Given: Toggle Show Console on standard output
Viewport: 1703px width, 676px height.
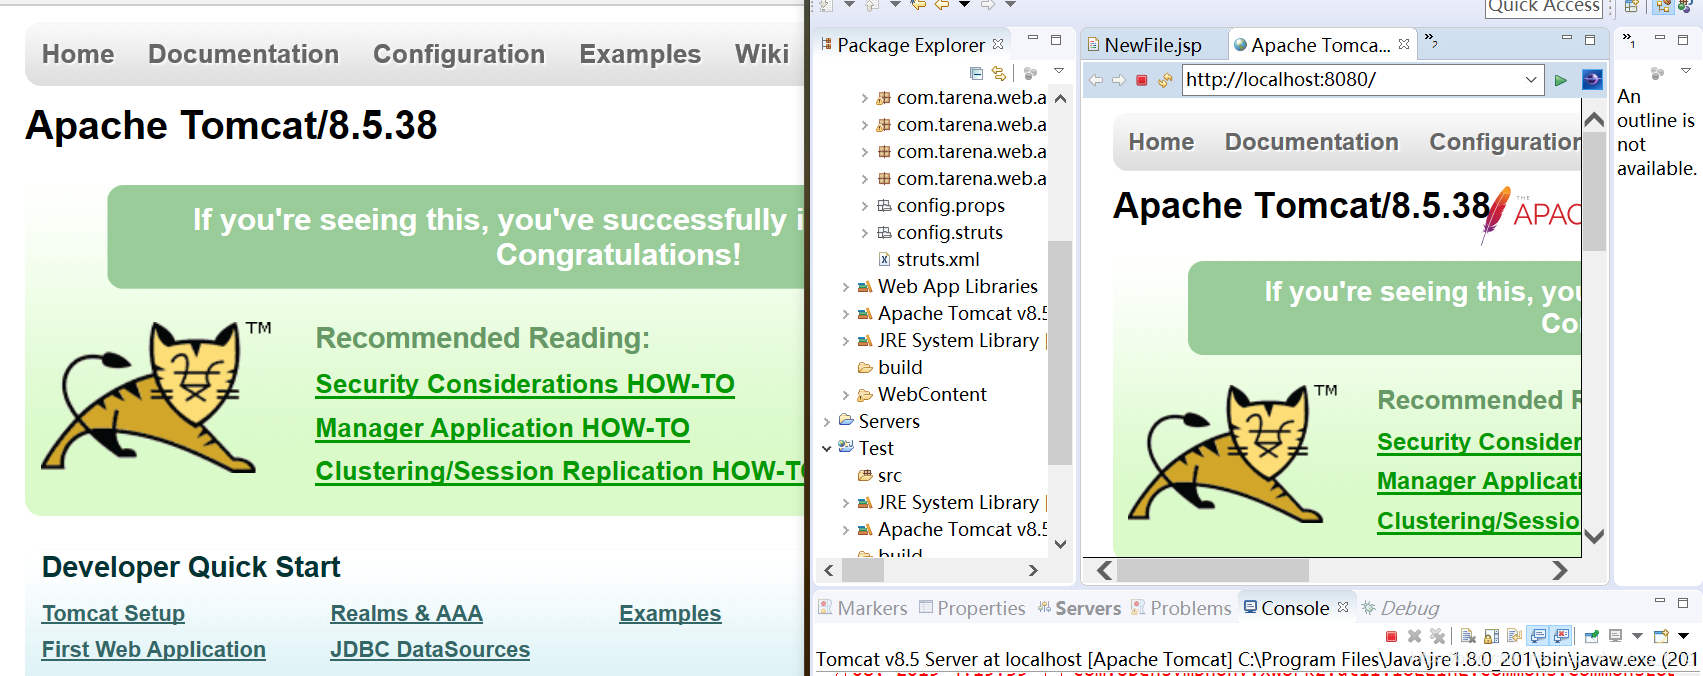Looking at the screenshot, I should 1537,636.
